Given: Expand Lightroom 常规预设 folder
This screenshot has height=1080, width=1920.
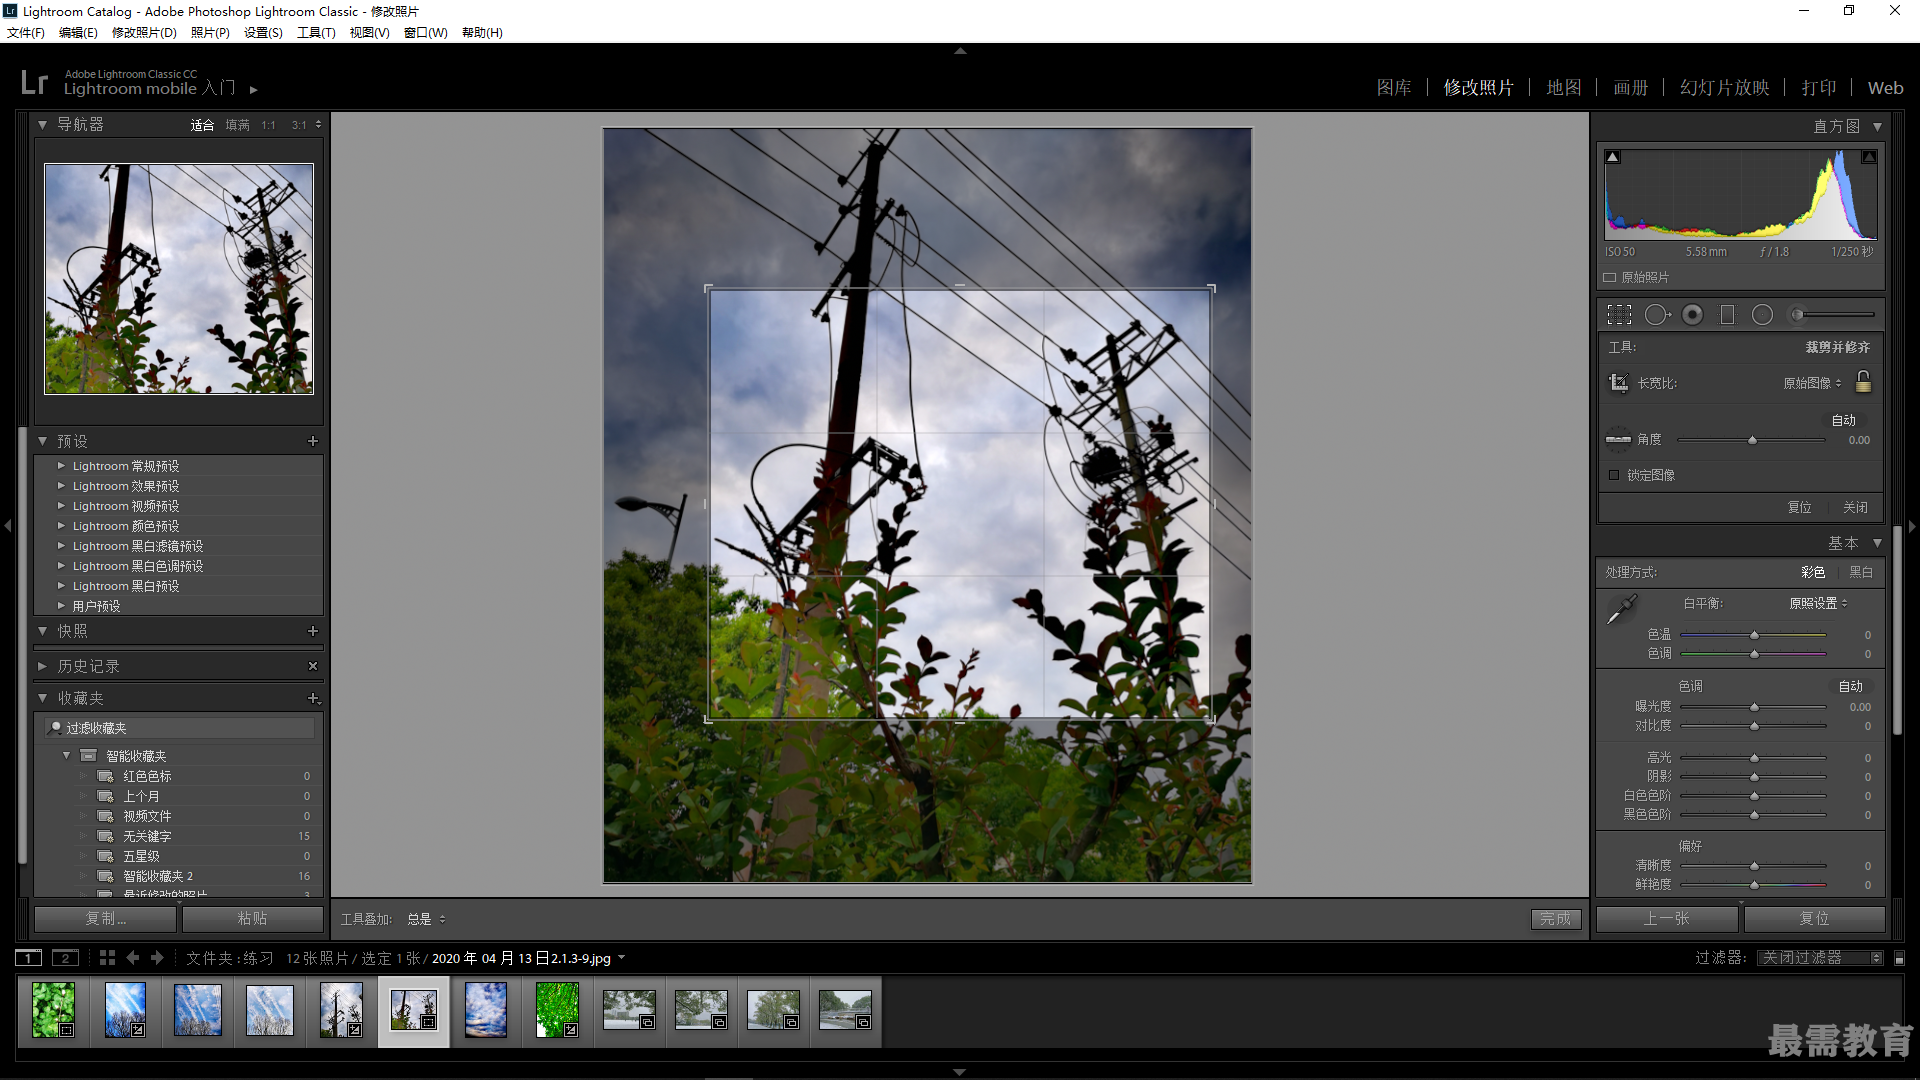Looking at the screenshot, I should tap(61, 466).
